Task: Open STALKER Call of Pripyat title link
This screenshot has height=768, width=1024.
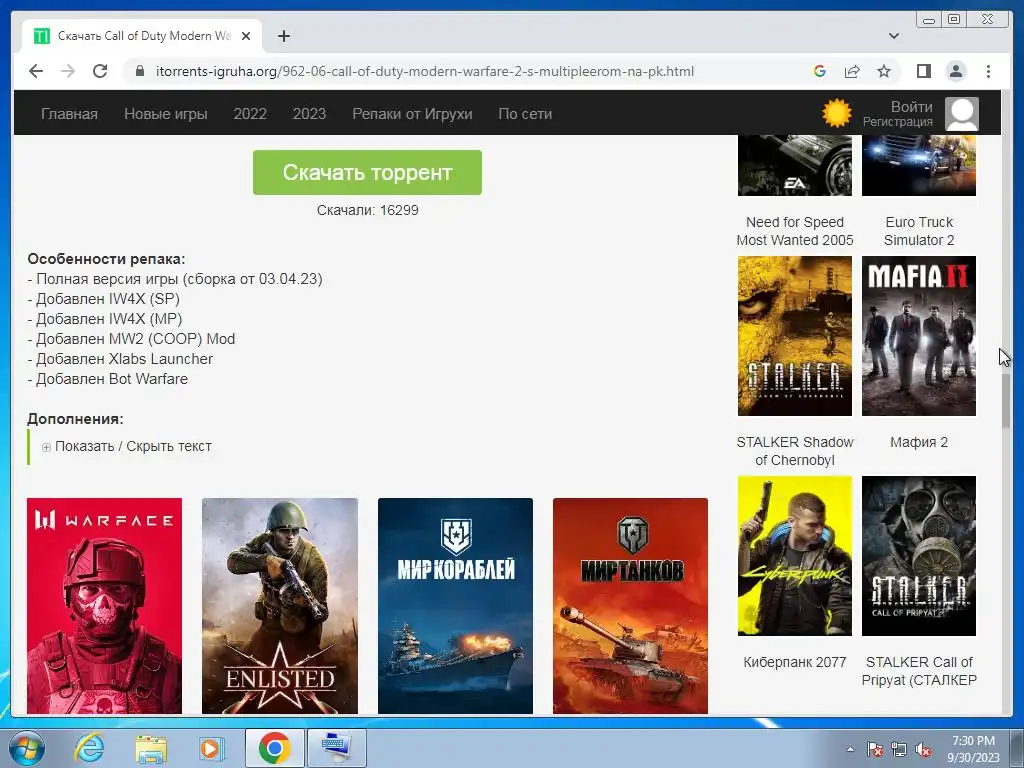Action: [x=919, y=671]
